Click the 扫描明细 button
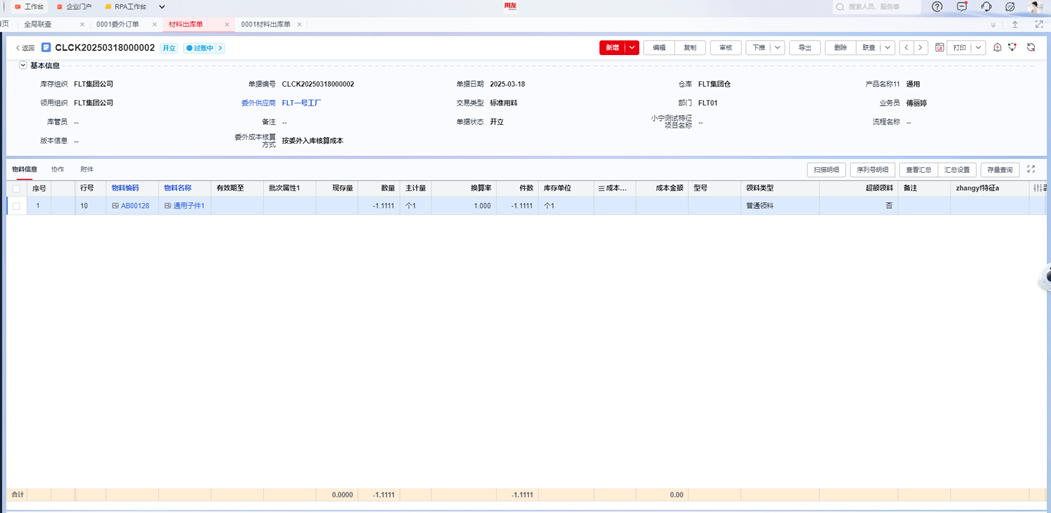 (826, 170)
